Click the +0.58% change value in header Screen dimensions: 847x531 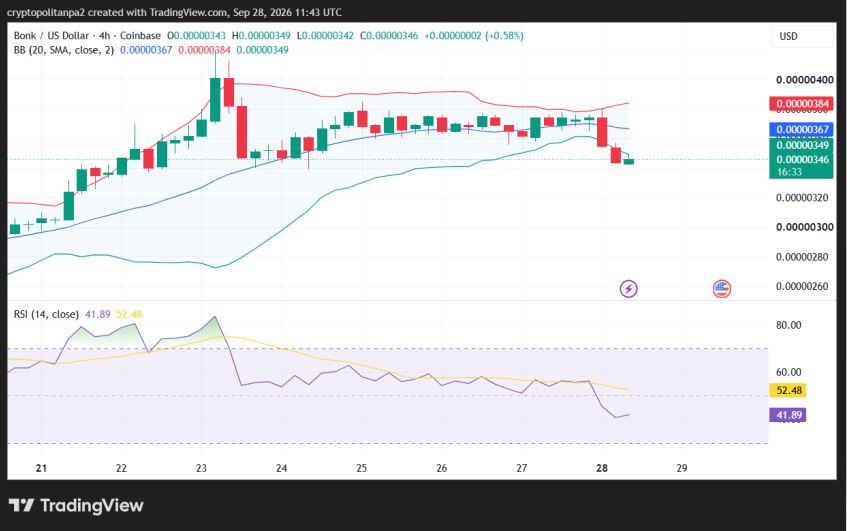504,36
